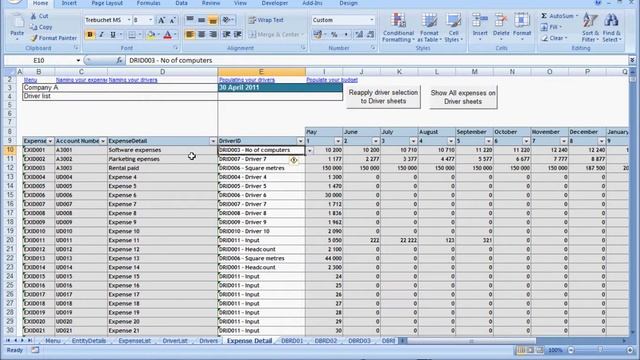Click Decrease Decimal icon
Viewport: 640px width, 360px height.
(370, 35)
